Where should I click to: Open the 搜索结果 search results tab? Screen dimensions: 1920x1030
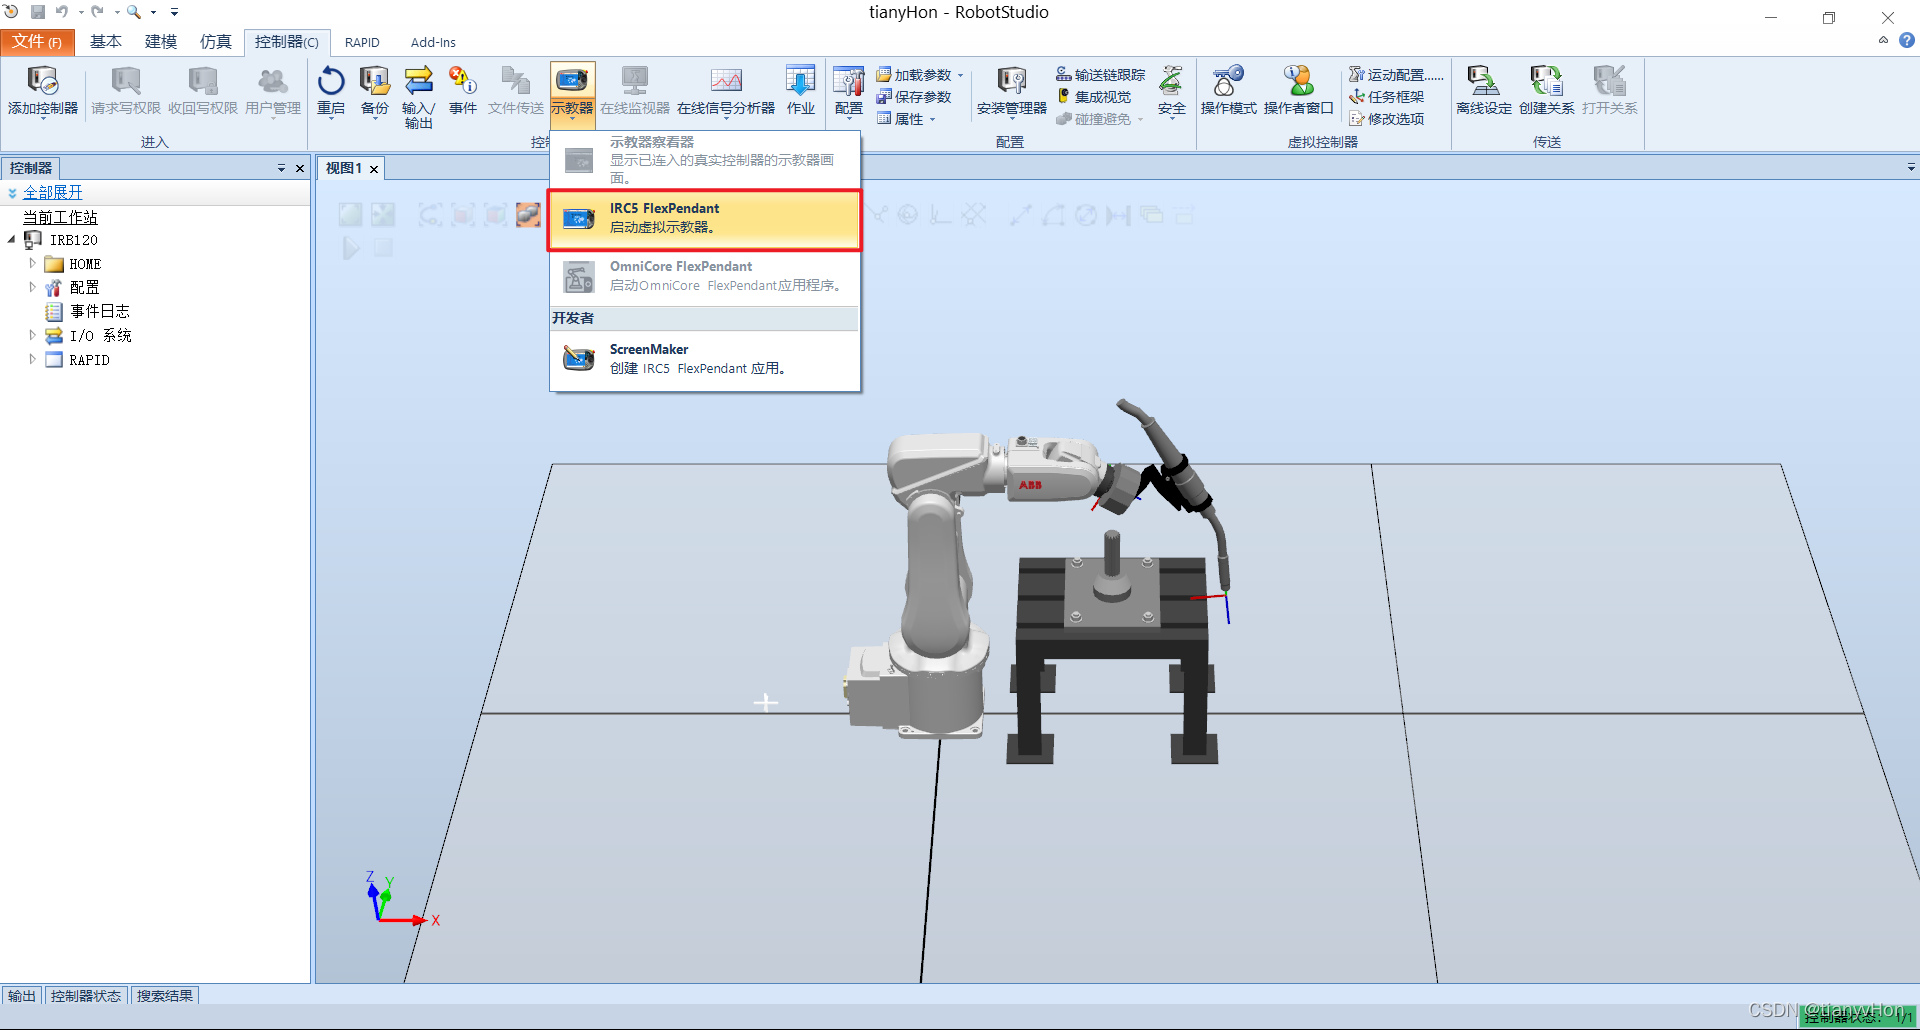coord(165,996)
